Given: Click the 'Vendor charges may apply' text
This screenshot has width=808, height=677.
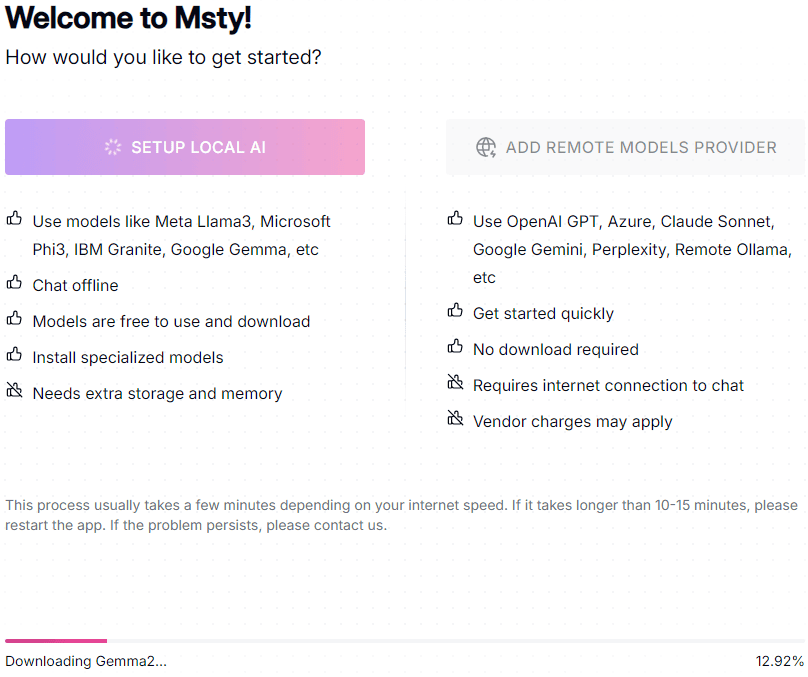Looking at the screenshot, I should (572, 421).
